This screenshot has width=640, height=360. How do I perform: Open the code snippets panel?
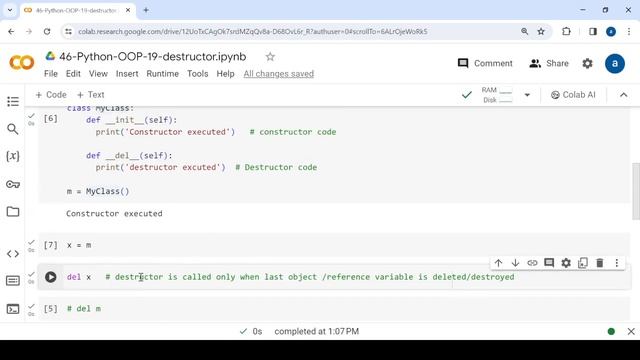tap(13, 254)
